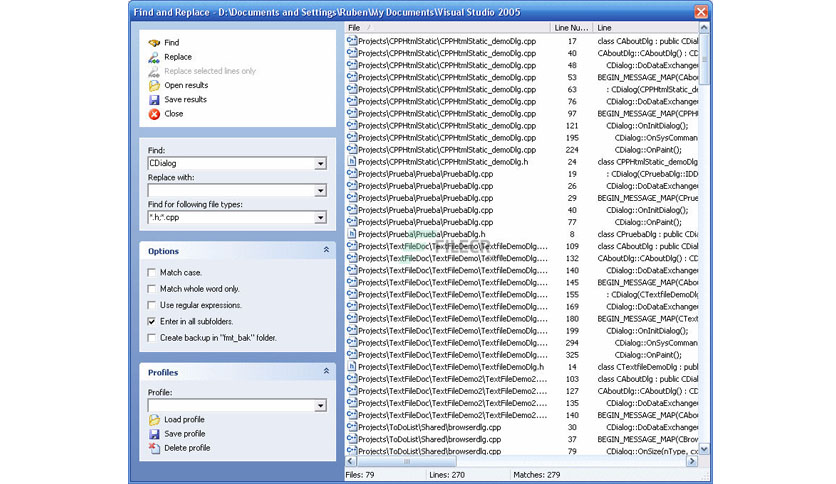This screenshot has height=484, width=836.
Task: Click the Load profile link
Action: coord(184,420)
